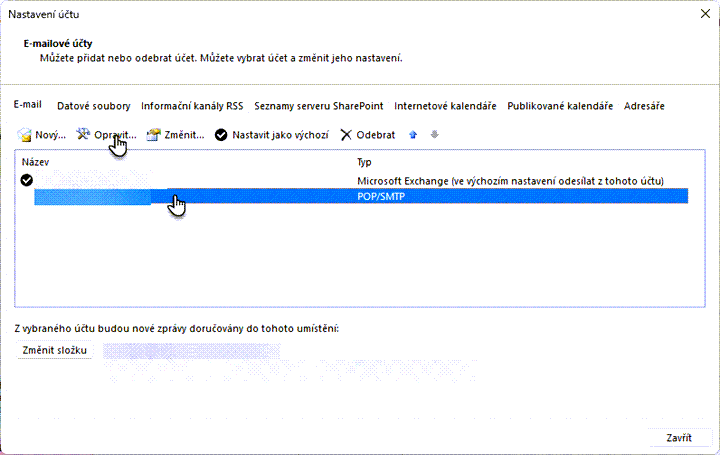The height and width of the screenshot is (455, 720).
Task: Click the Změnit složku button
Action: [56, 351]
